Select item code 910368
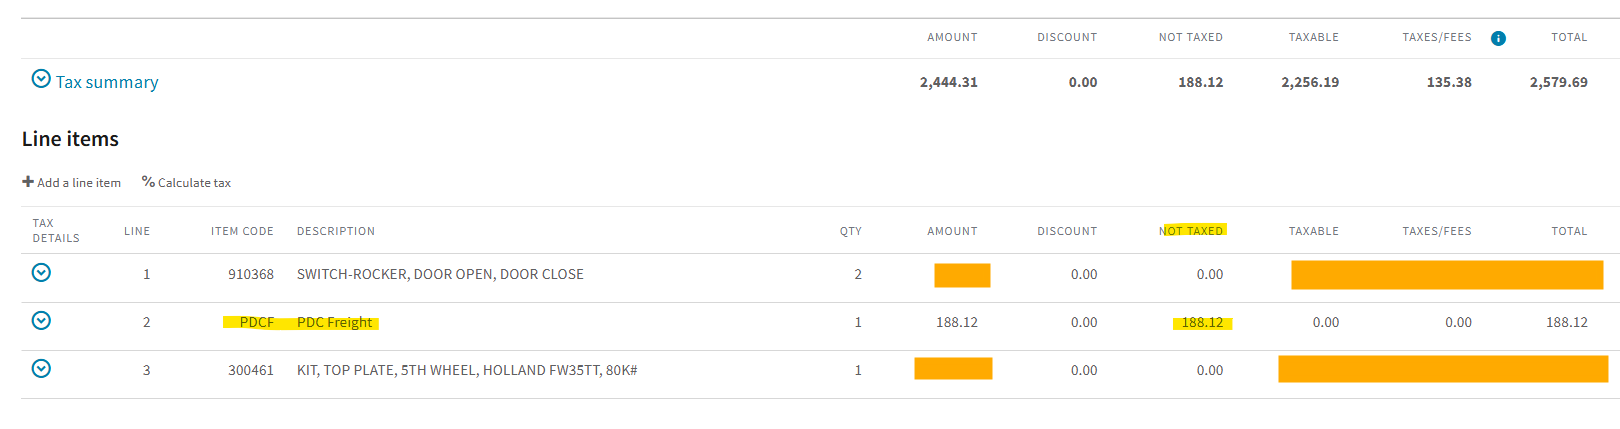Screen dimensions: 1620x429 [x=251, y=274]
